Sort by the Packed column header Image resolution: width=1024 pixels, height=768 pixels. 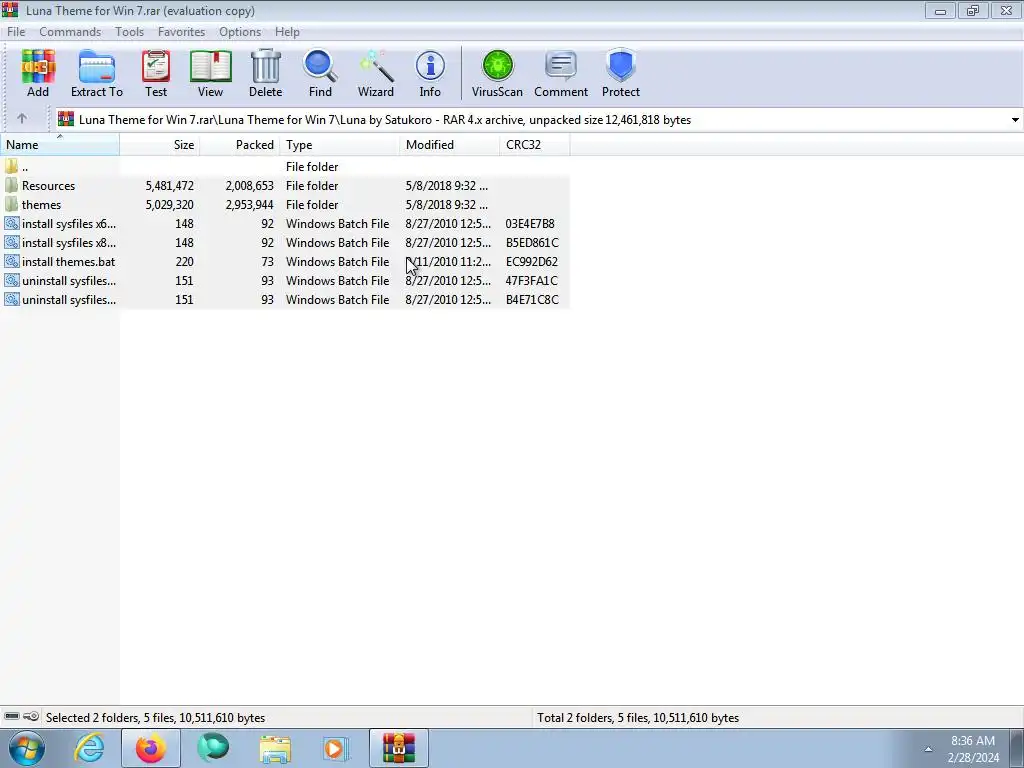click(x=240, y=144)
